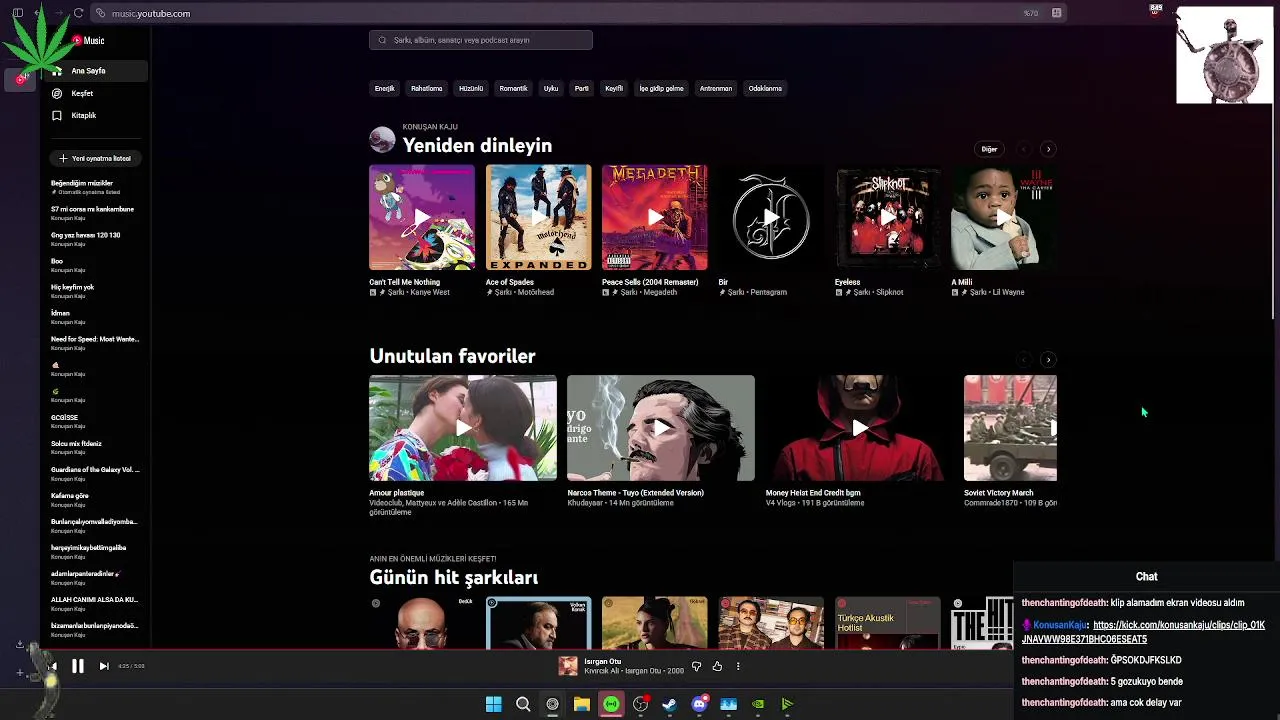The width and height of the screenshot is (1280, 720).
Task: Select the Uyku mood chip
Action: [551, 88]
